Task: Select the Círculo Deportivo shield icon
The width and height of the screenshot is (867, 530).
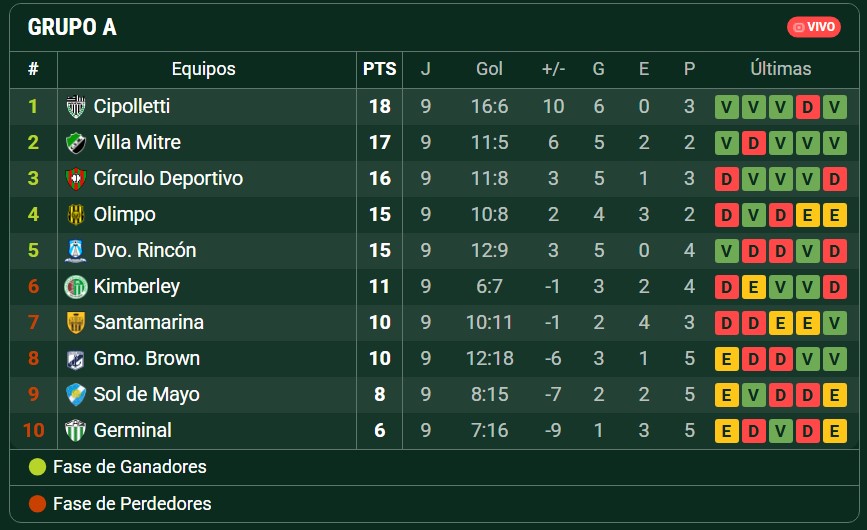Action: [x=76, y=179]
